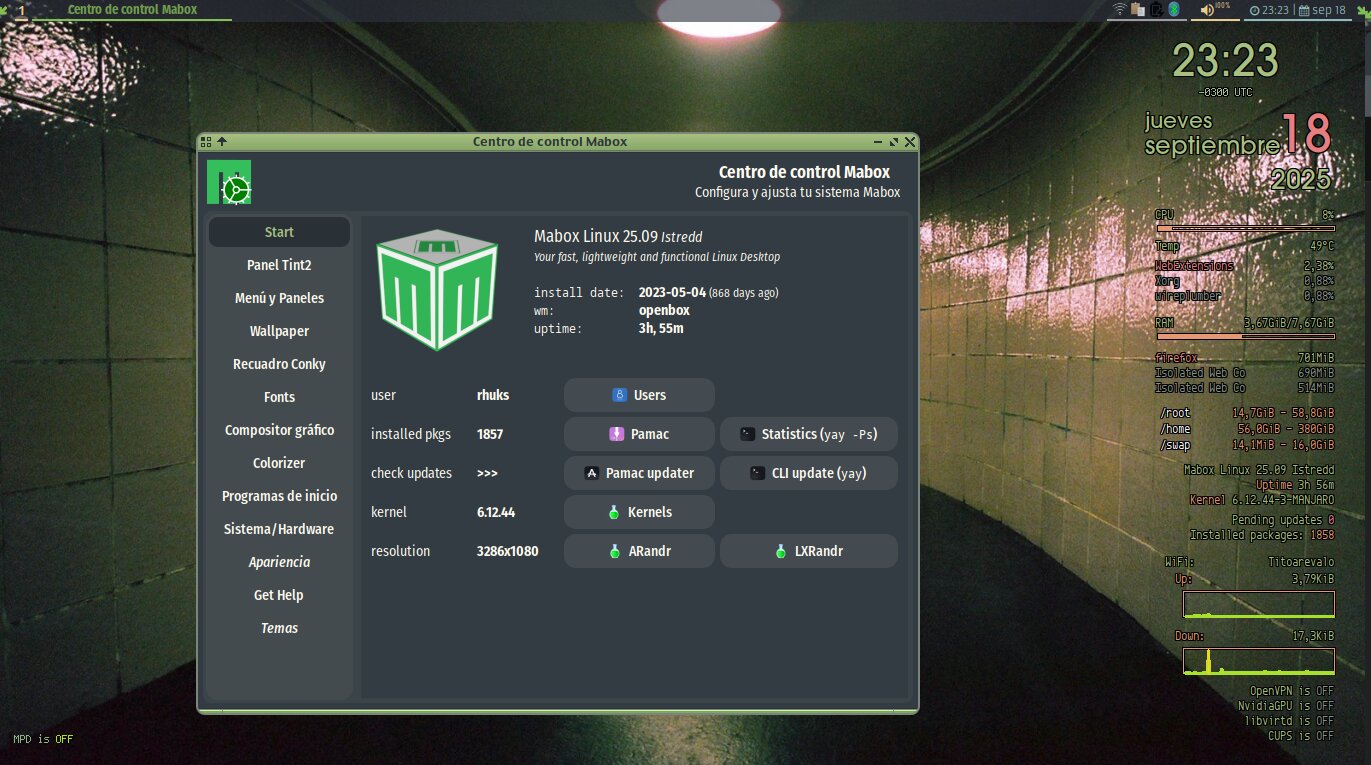Click the Mabox control center gear logo
The height and width of the screenshot is (765, 1371).
pyautogui.click(x=229, y=182)
